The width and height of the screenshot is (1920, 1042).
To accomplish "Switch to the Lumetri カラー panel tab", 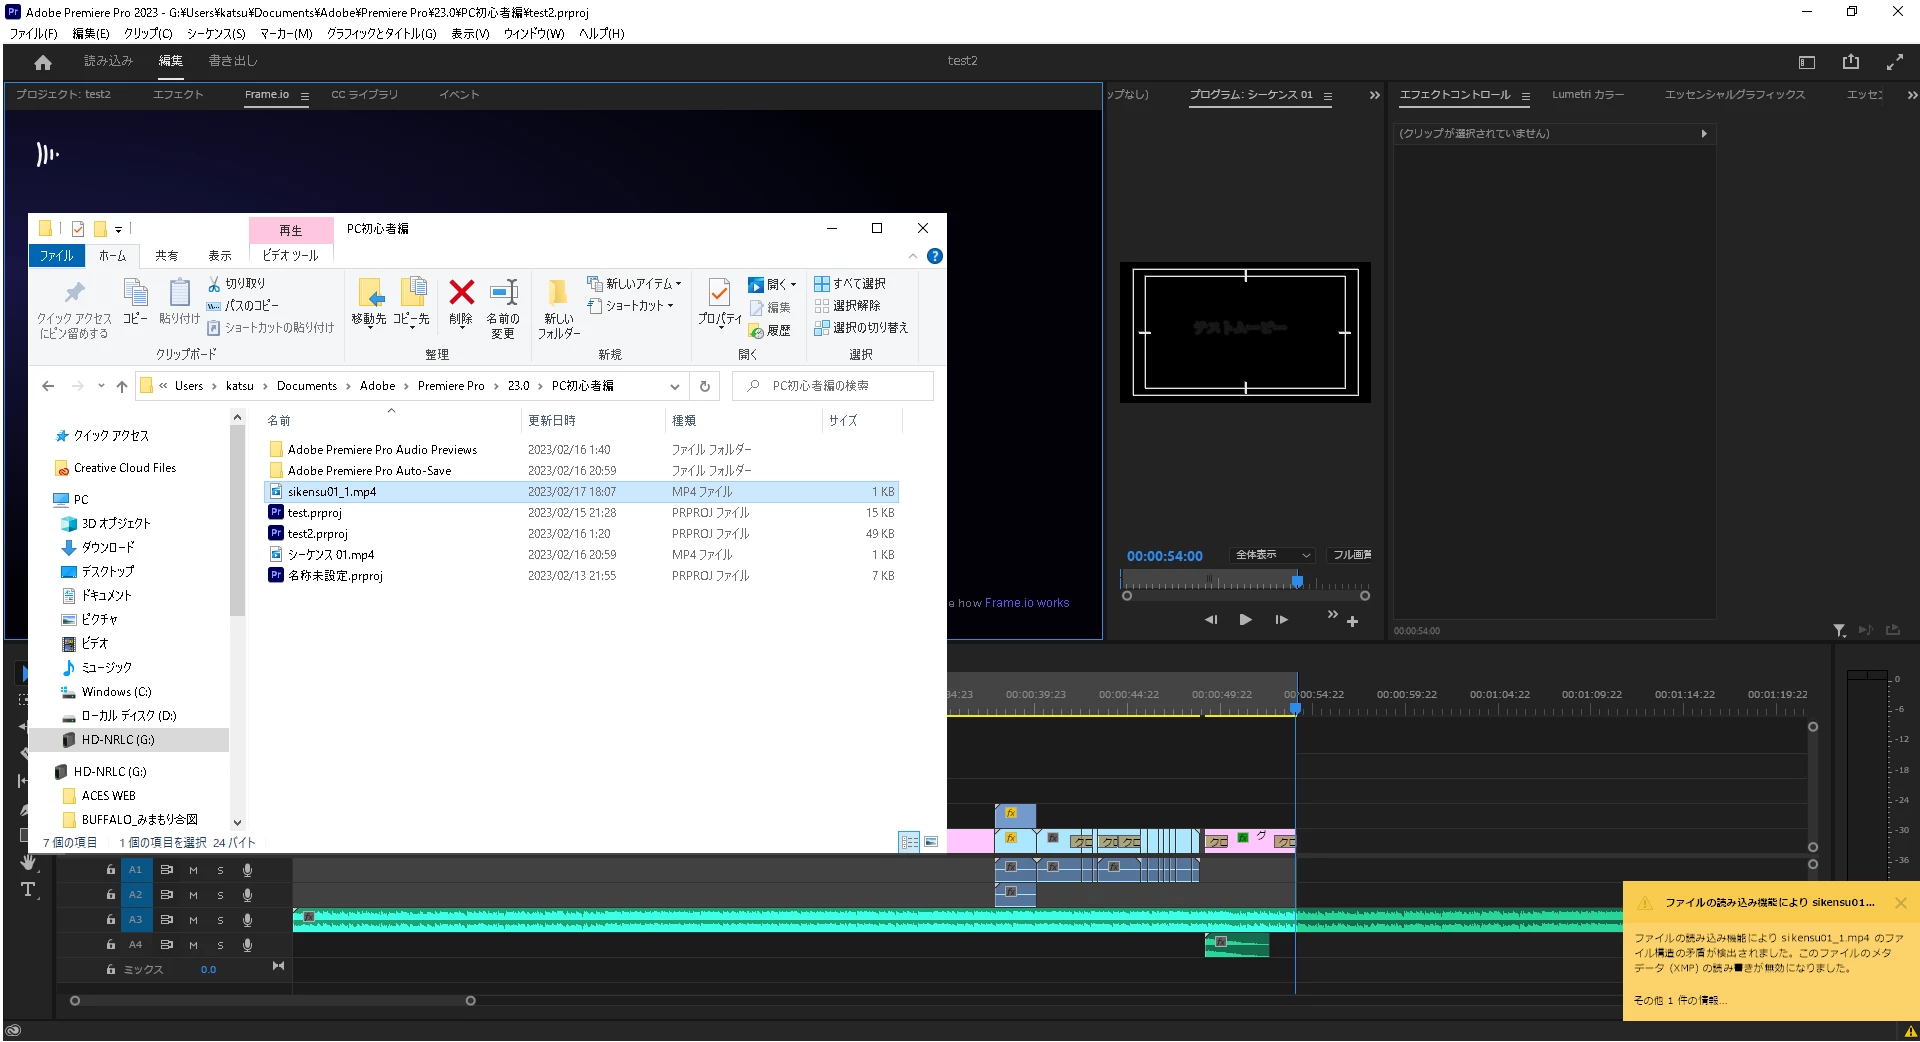I will point(1588,95).
